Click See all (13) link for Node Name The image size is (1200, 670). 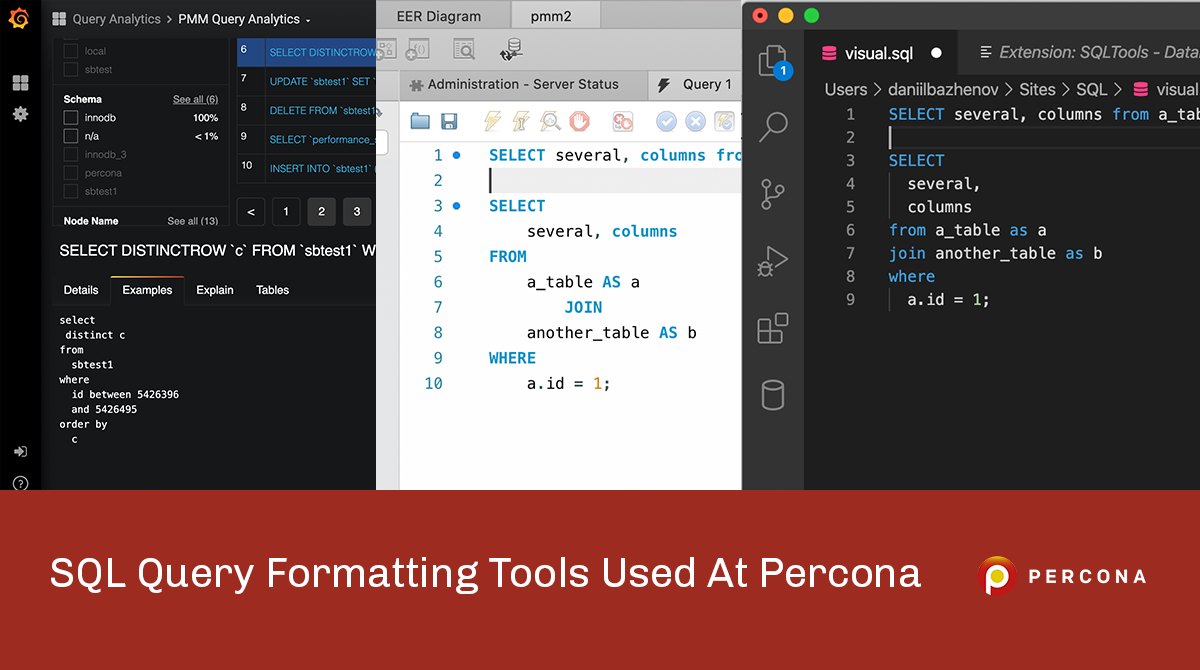[x=192, y=221]
